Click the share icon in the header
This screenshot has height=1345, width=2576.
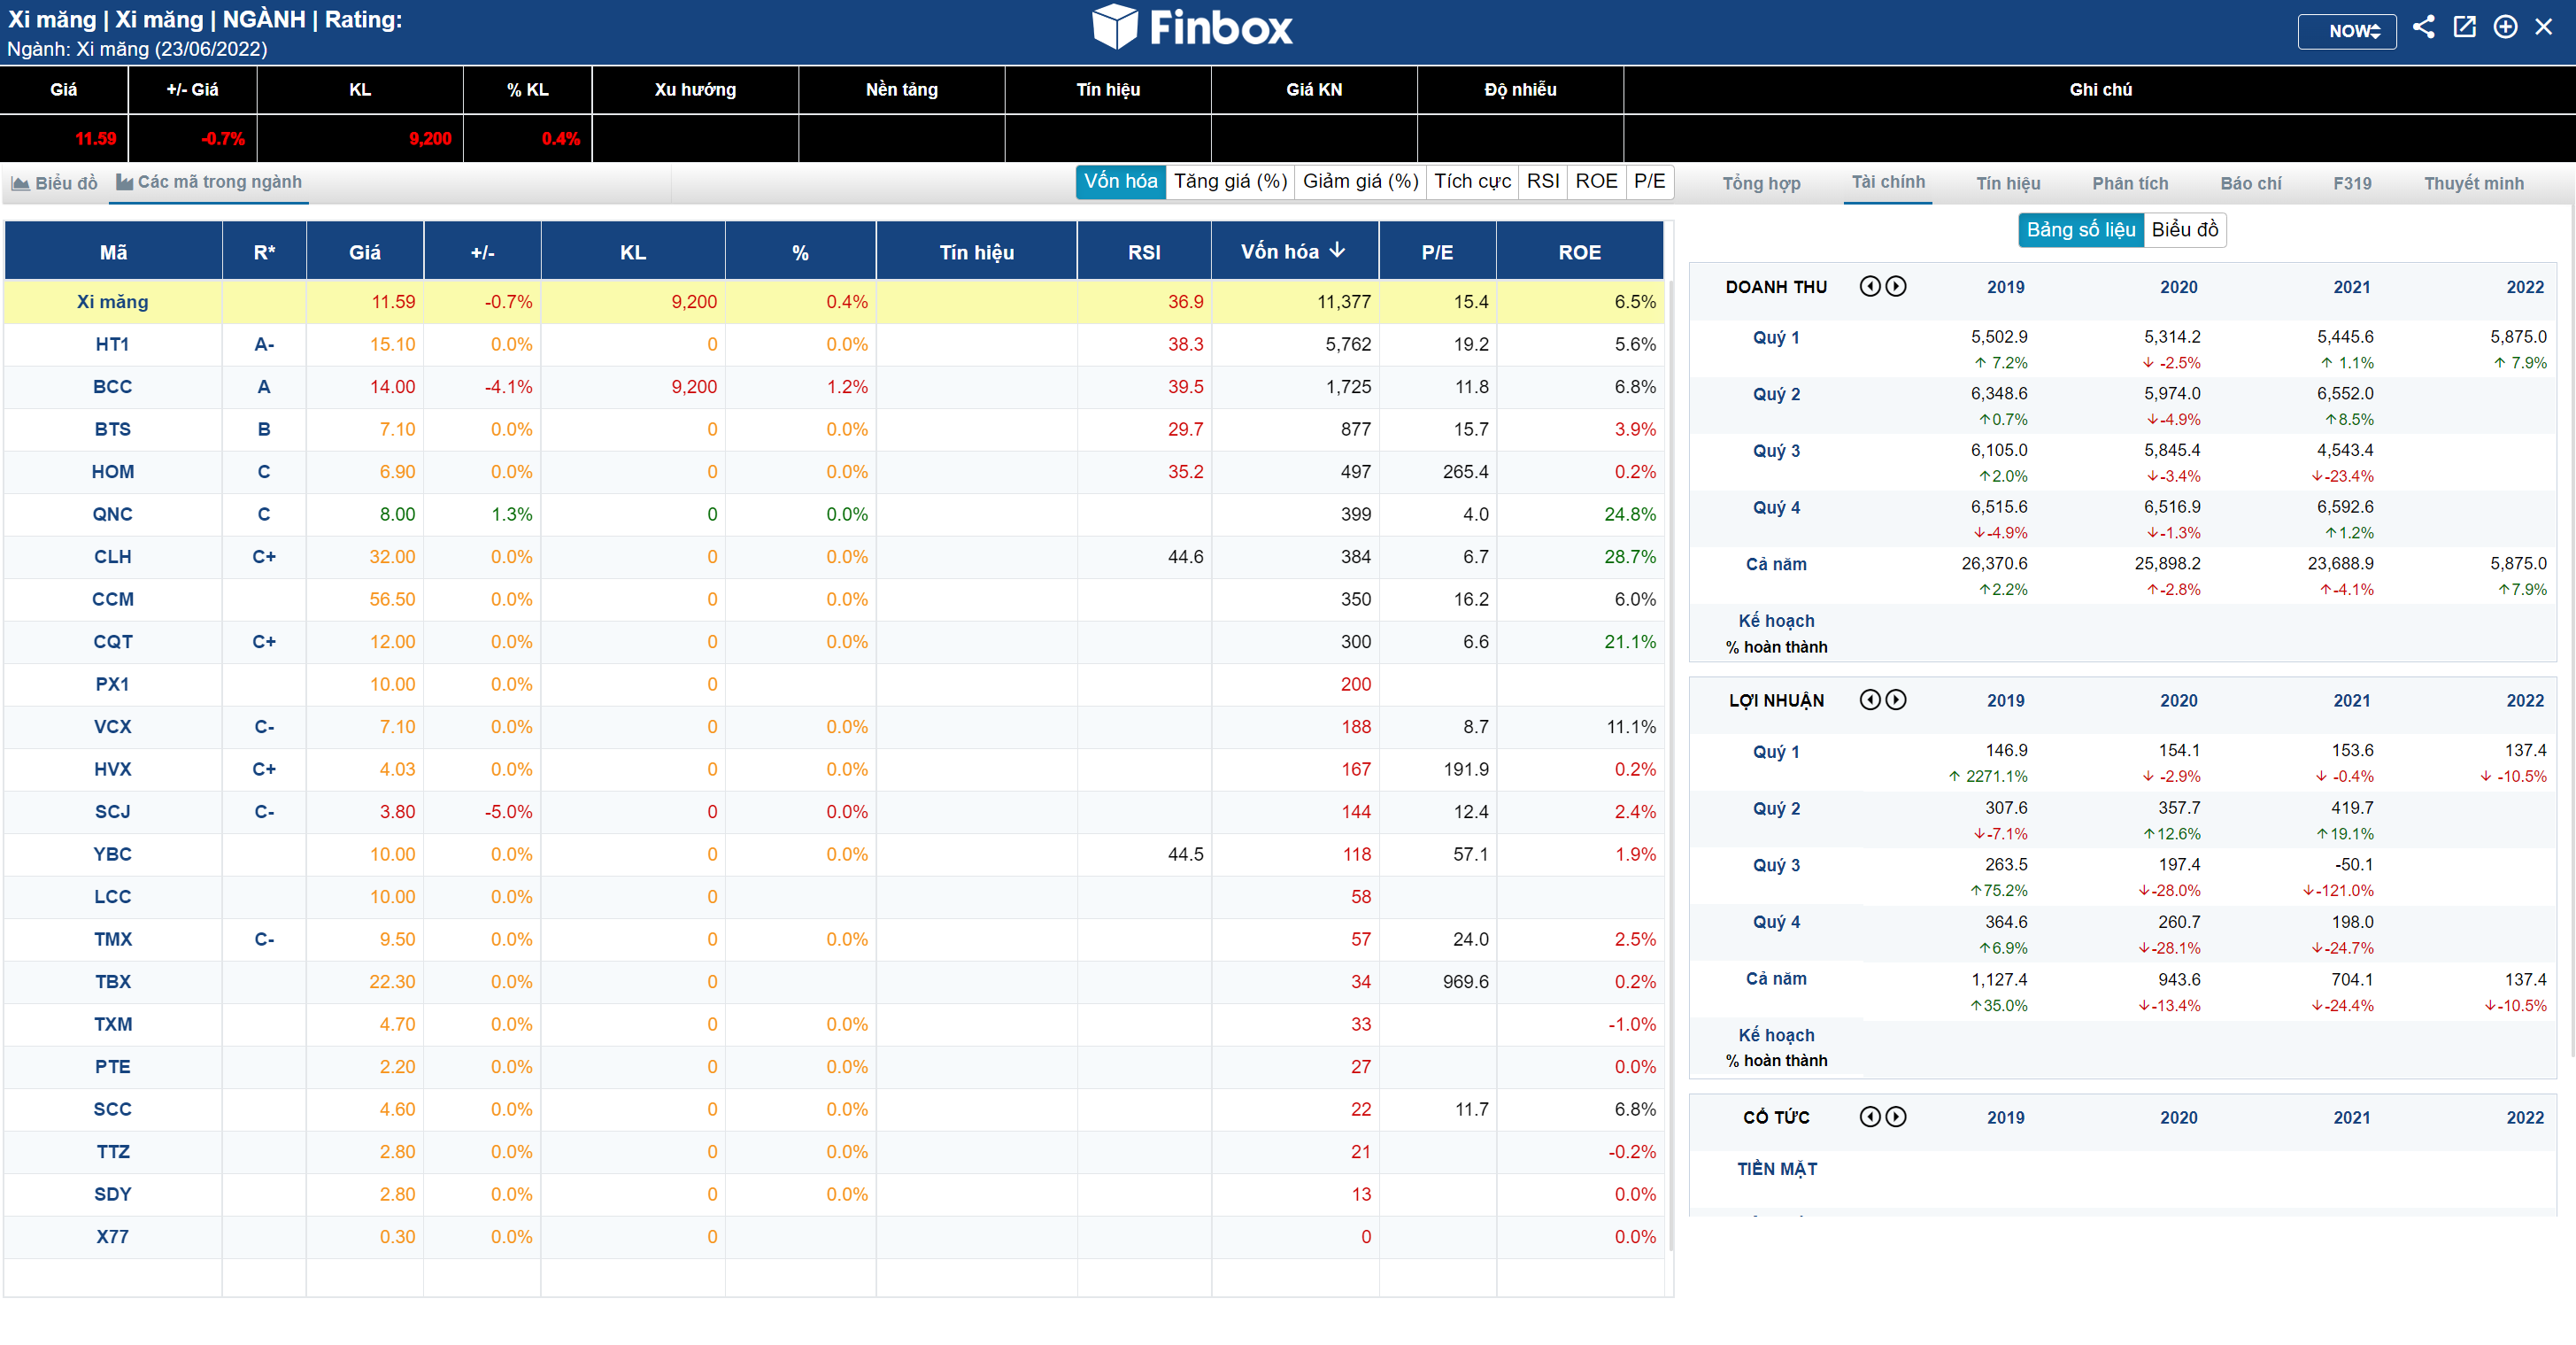(x=2423, y=27)
